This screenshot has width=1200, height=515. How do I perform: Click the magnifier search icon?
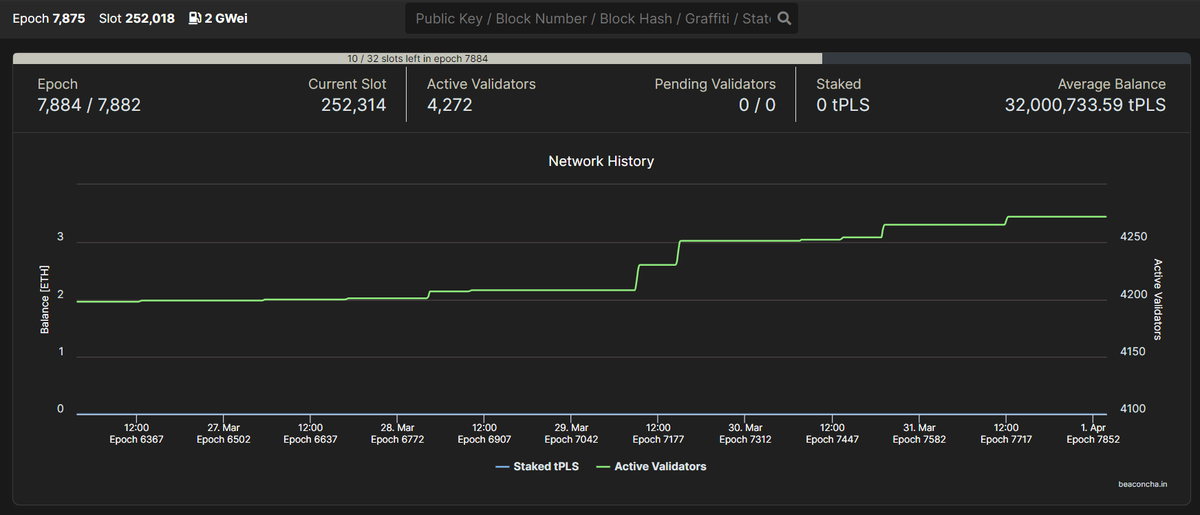click(x=784, y=18)
